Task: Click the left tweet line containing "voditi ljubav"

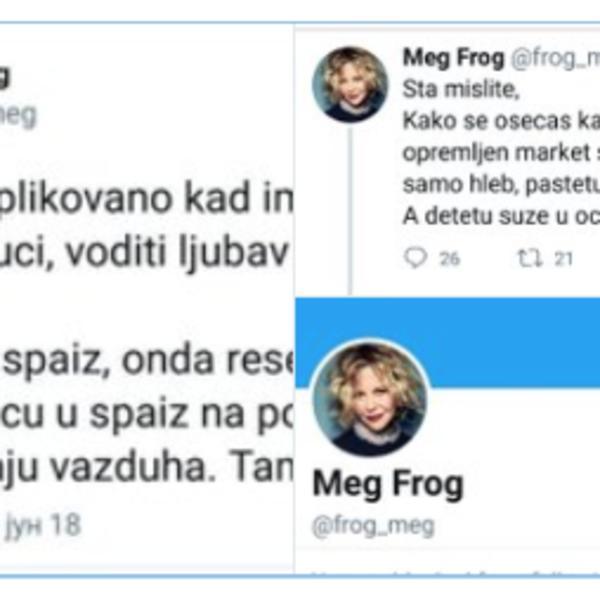Action: (145, 253)
